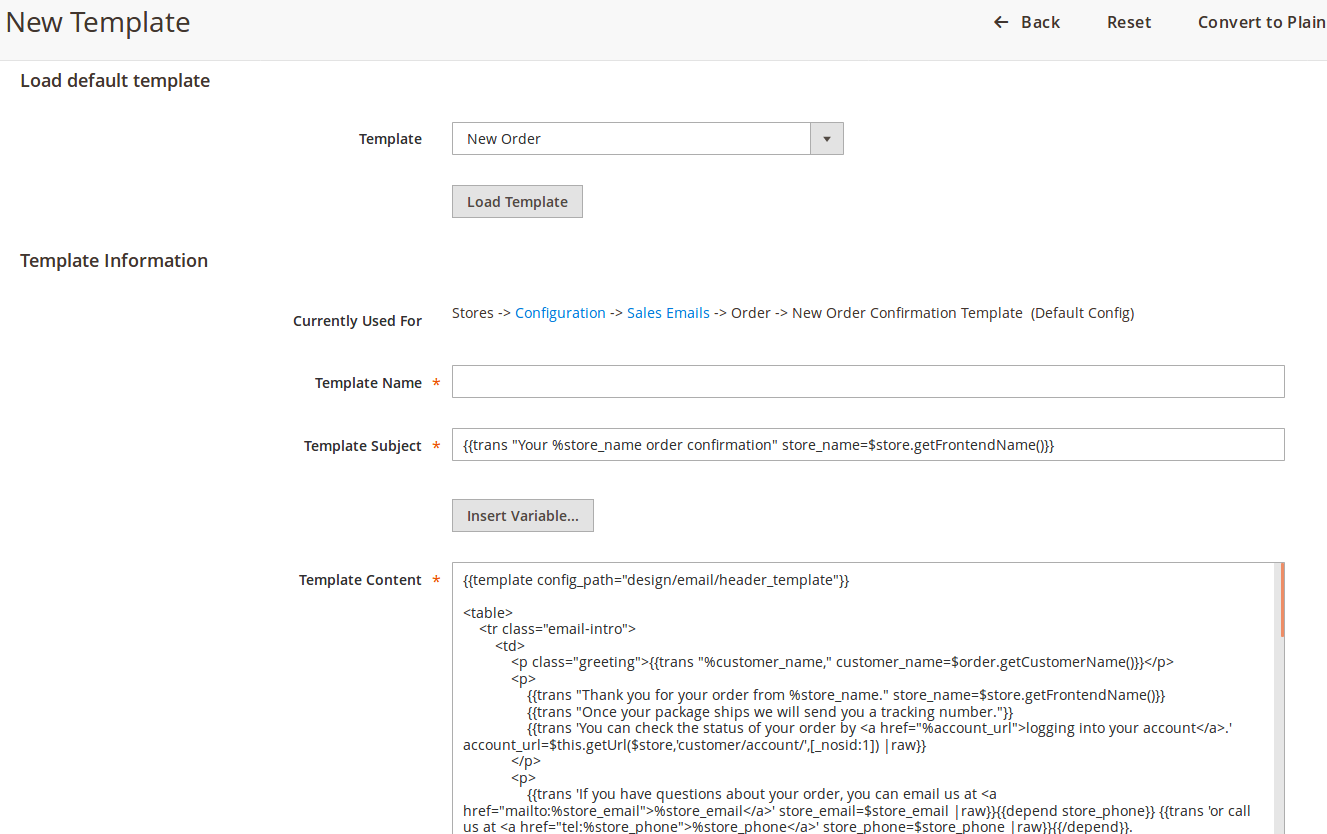1327x834 pixels.
Task: Click the Template Content scrollbar
Action: 1283,600
